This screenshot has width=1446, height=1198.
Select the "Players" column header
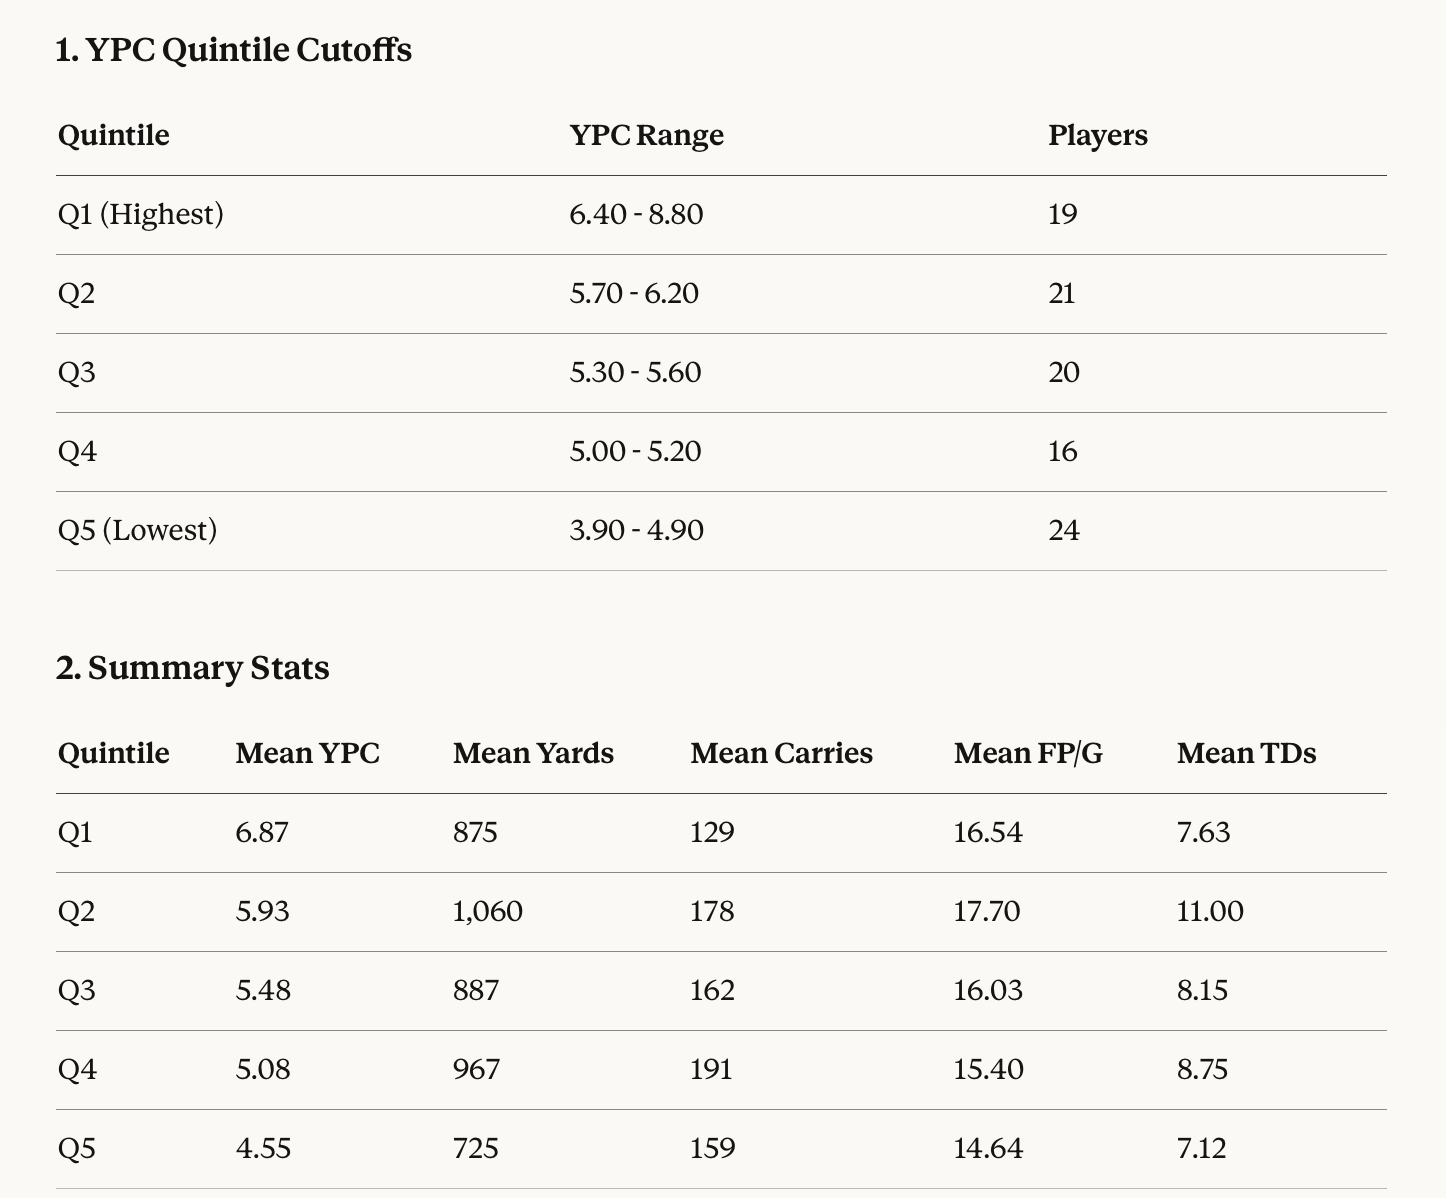[1097, 135]
